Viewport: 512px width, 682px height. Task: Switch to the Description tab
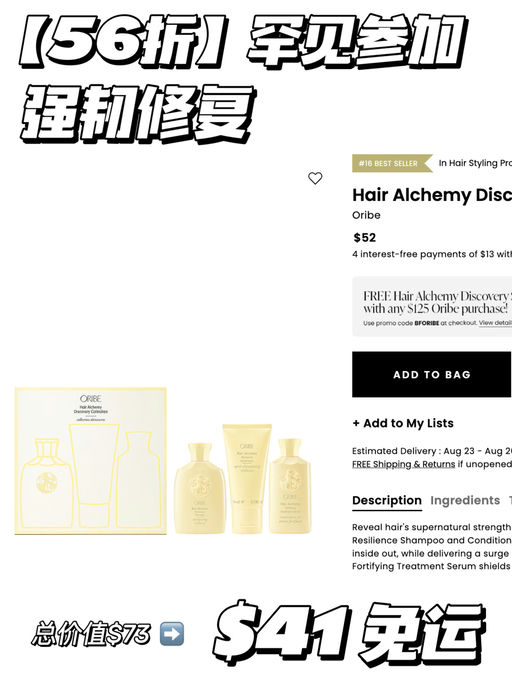[387, 501]
